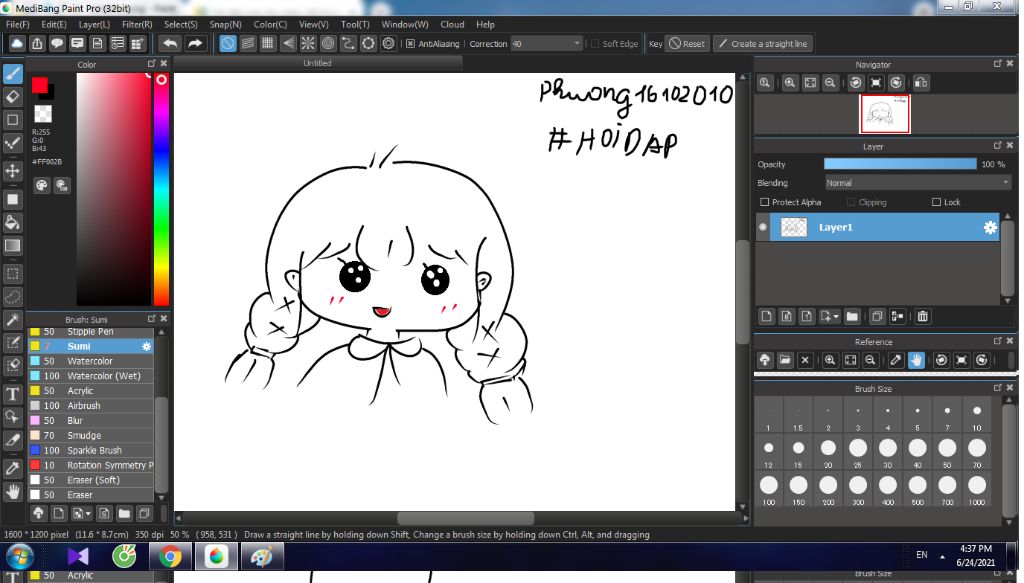
Task: Enable Protect Alpha checkbox
Action: pyautogui.click(x=764, y=202)
